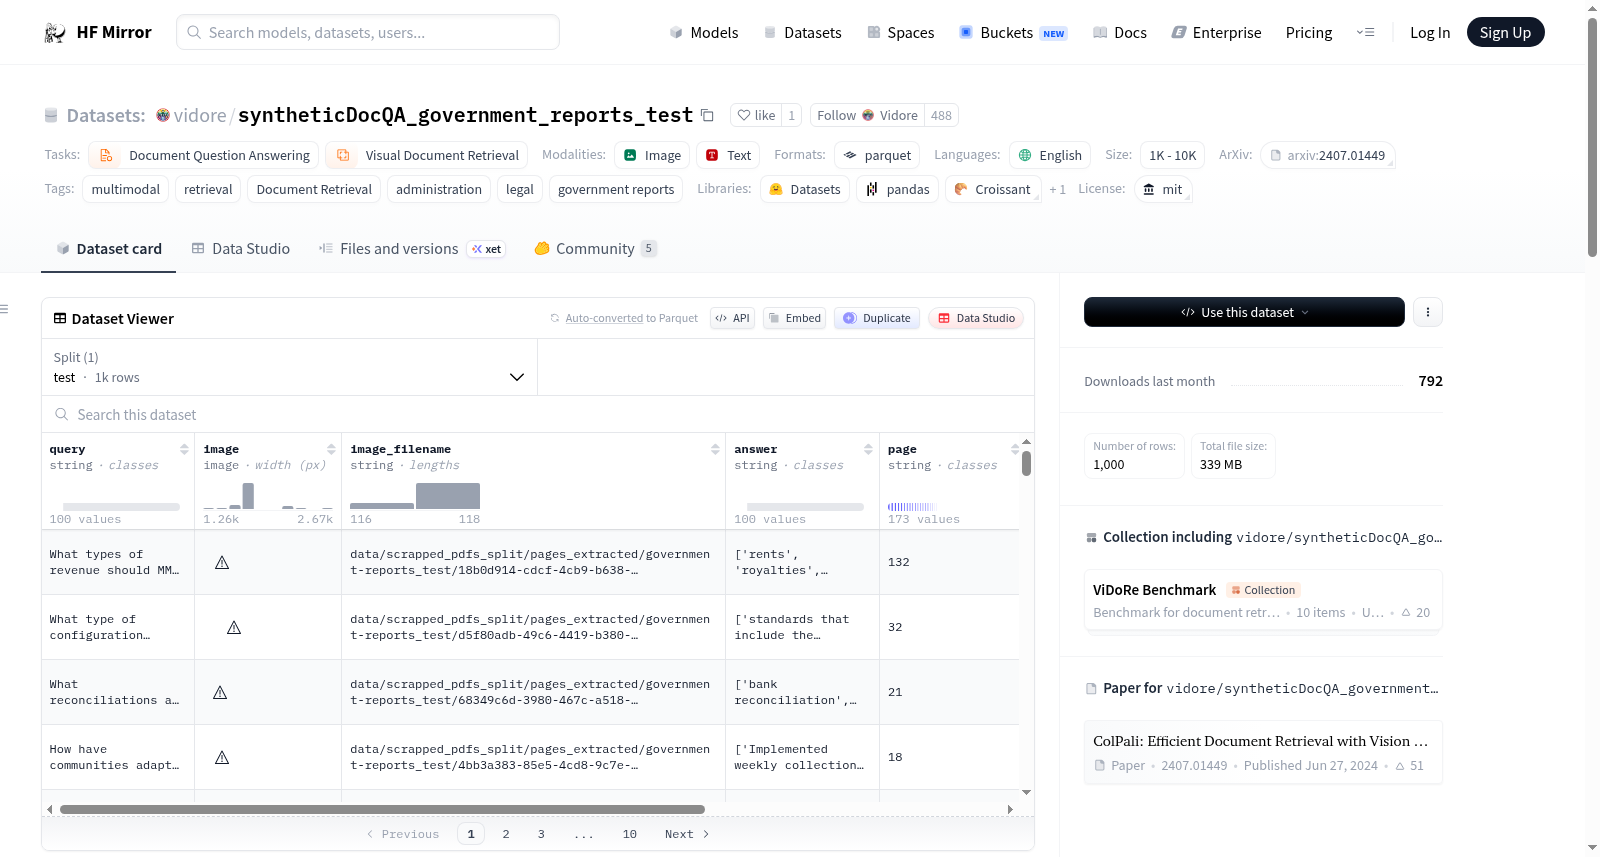Click the Document Question Answering task tag
The image size is (1600, 857).
tap(204, 155)
